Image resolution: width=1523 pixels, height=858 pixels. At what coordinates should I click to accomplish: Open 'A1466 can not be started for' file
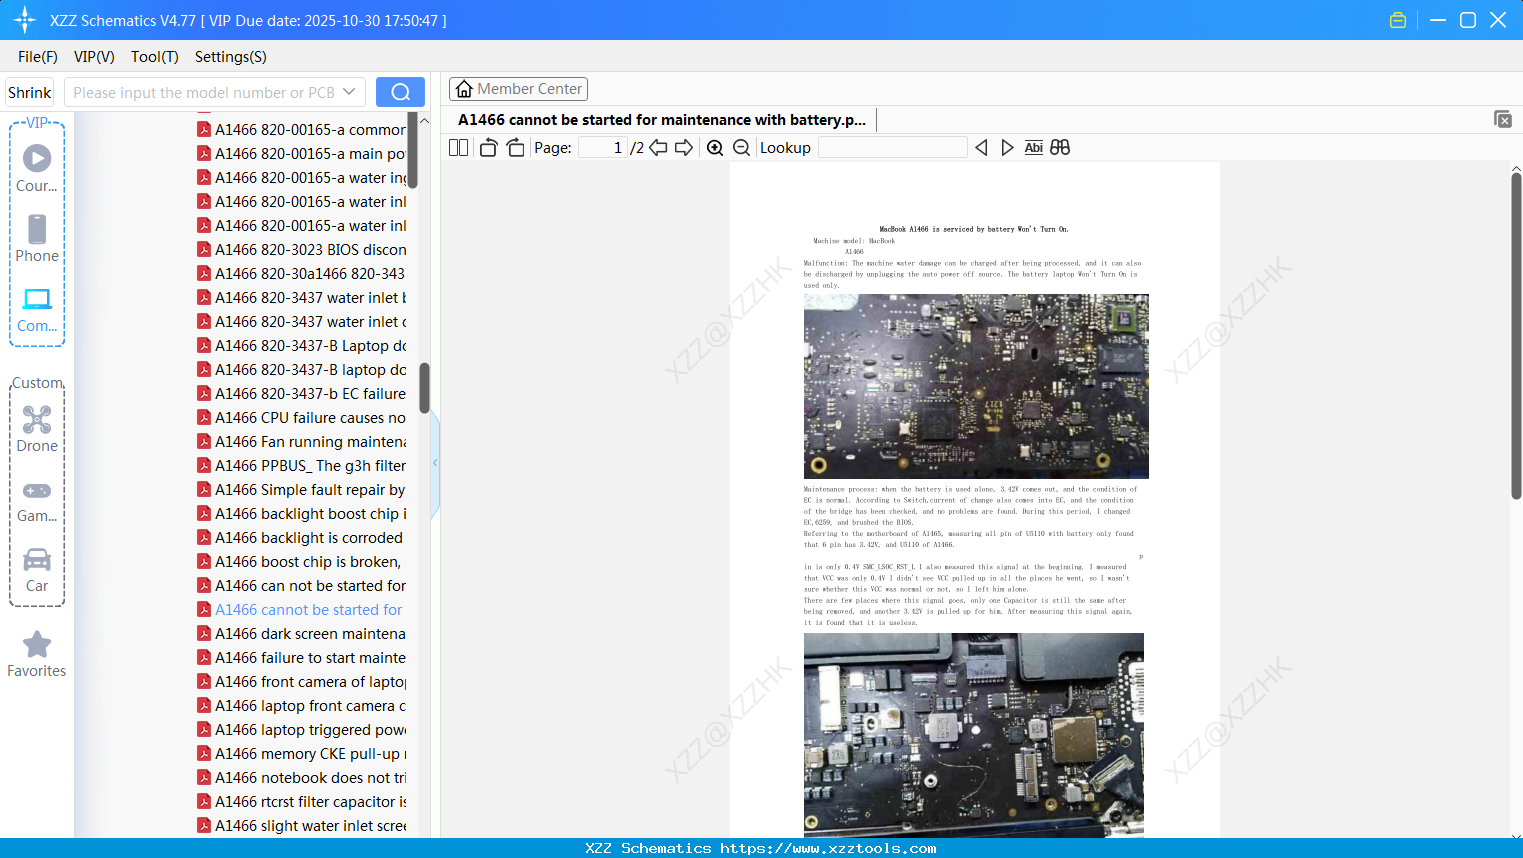point(301,586)
